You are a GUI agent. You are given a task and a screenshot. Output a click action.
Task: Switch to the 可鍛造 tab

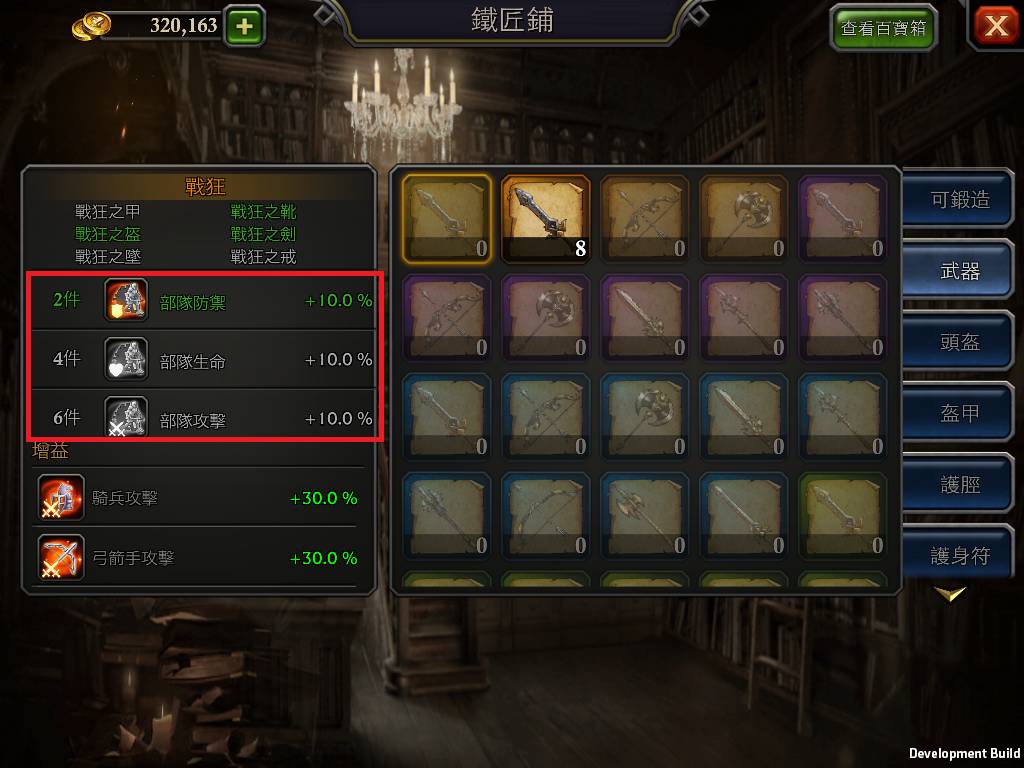(959, 199)
